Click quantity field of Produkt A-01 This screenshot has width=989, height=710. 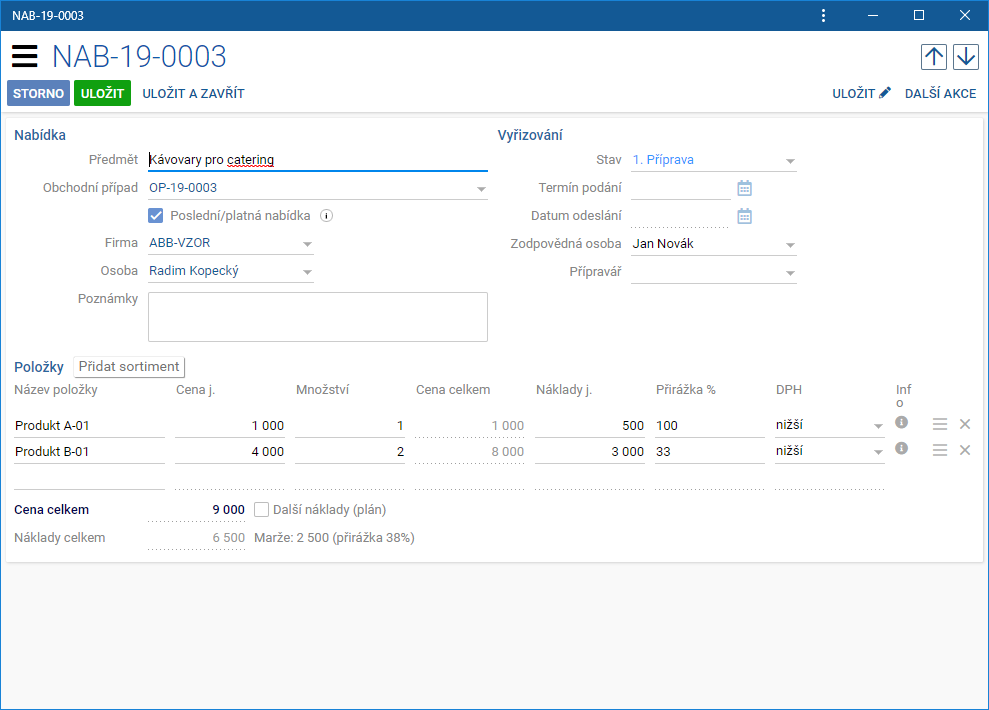pyautogui.click(x=349, y=426)
